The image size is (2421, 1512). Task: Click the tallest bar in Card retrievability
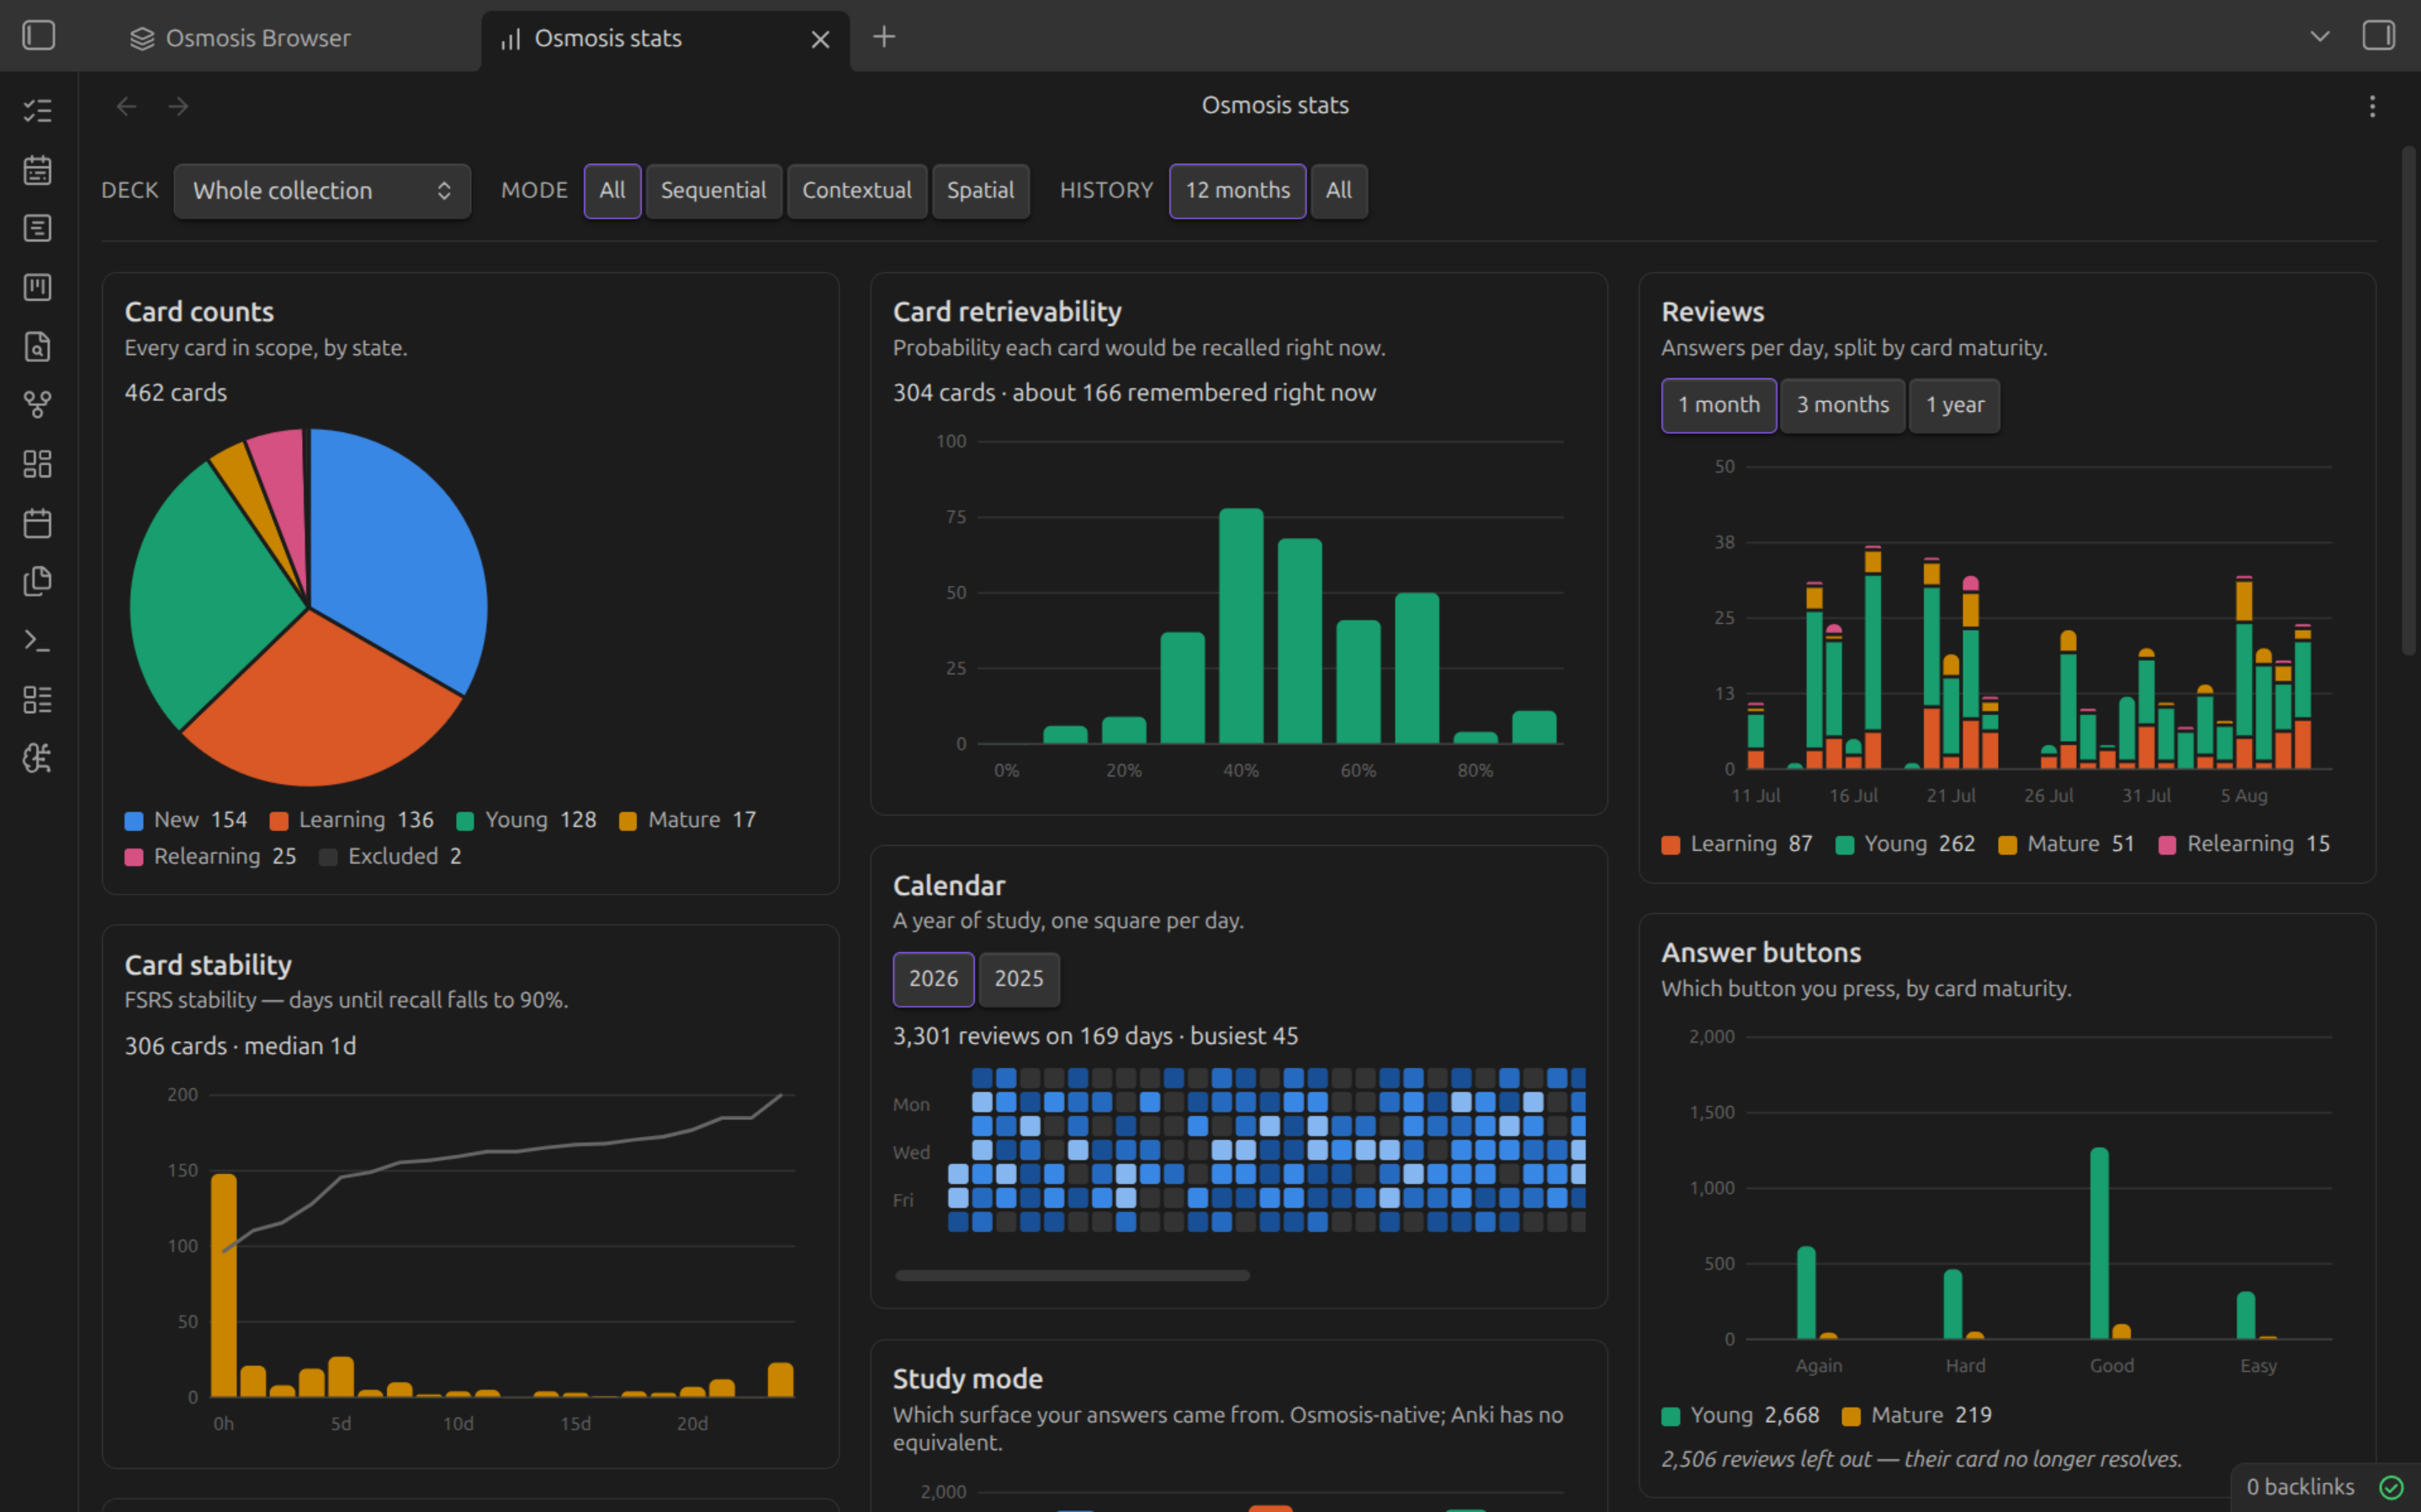(x=1241, y=626)
